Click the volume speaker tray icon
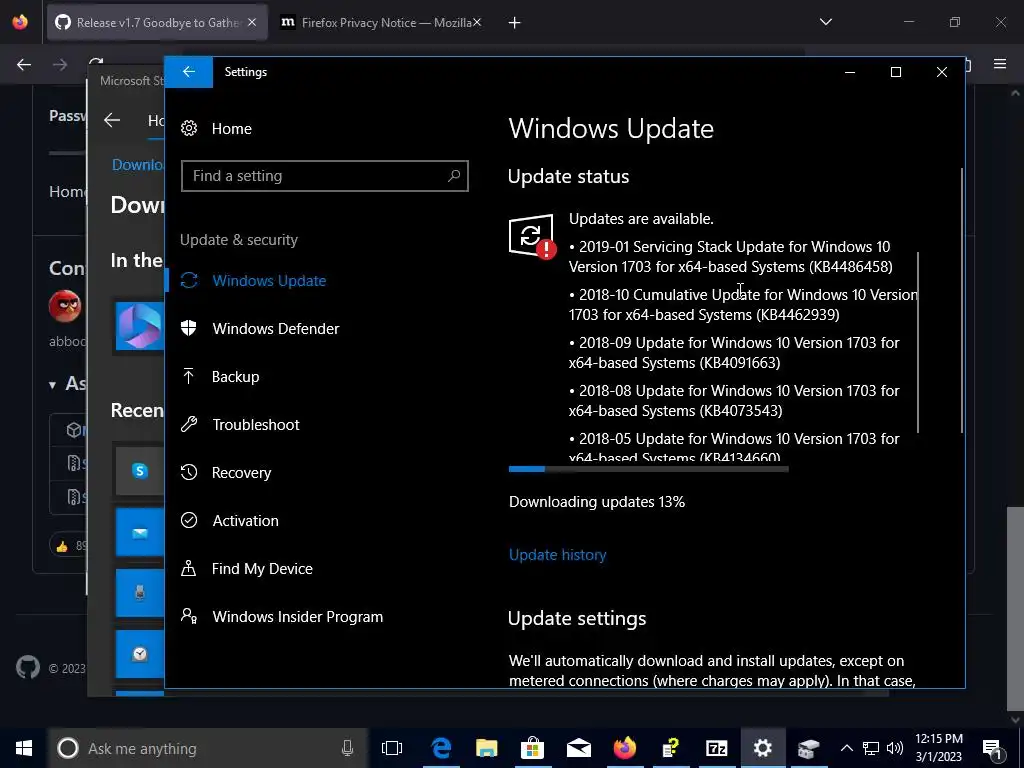 [895, 748]
